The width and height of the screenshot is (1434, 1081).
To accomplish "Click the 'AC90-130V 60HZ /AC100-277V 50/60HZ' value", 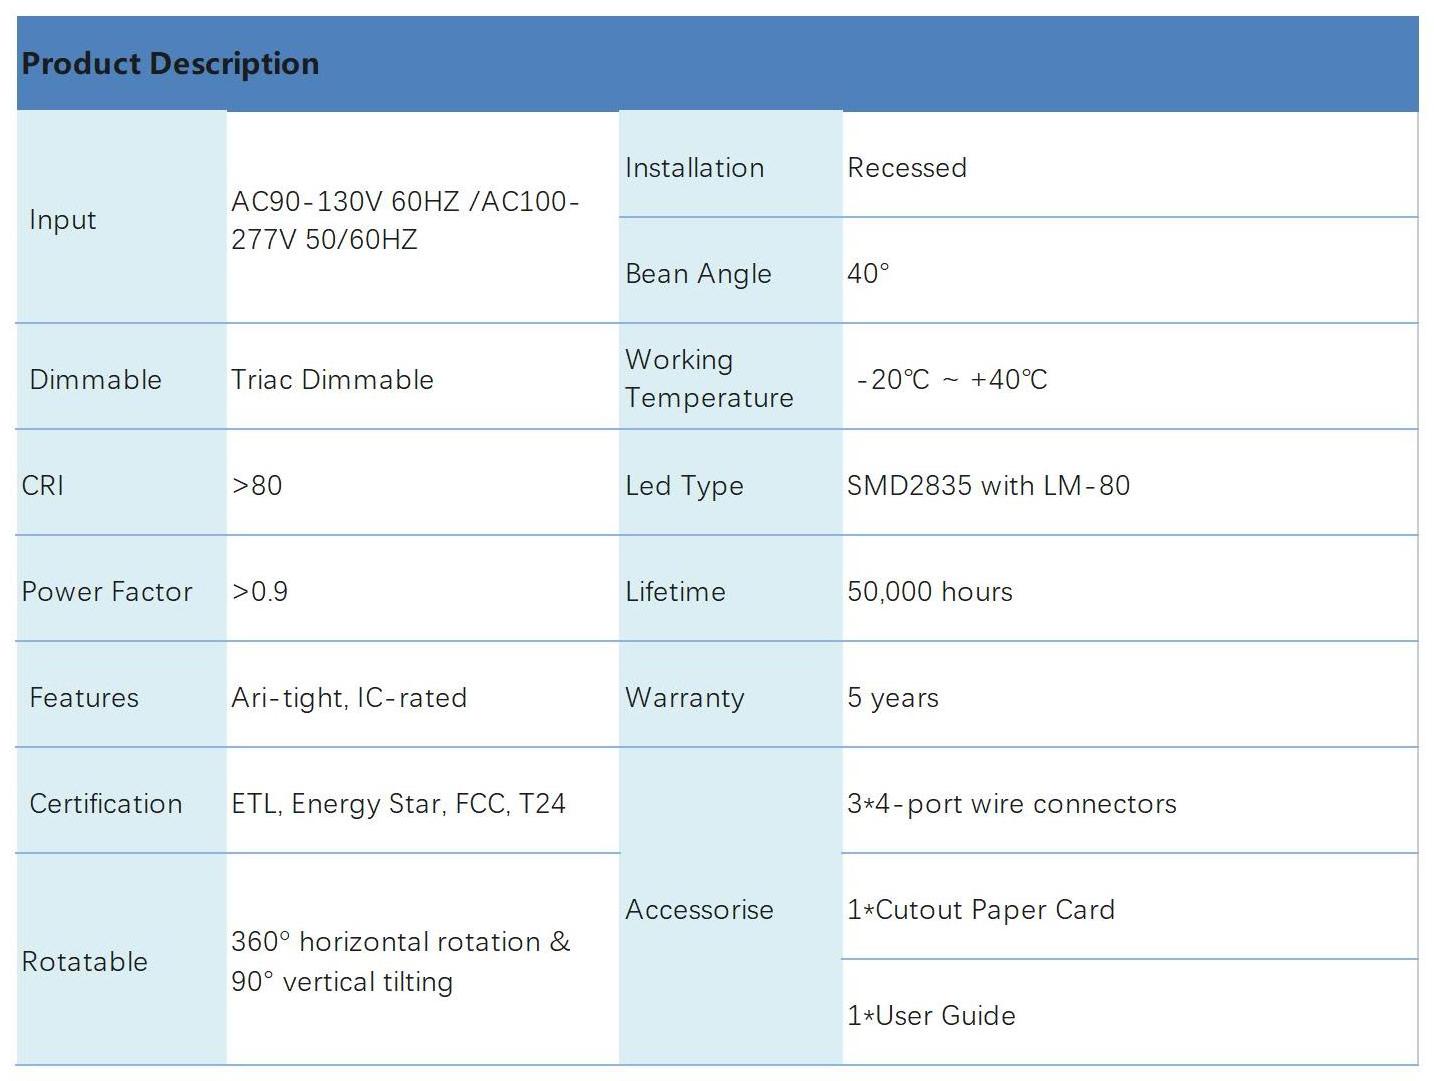I will point(405,220).
